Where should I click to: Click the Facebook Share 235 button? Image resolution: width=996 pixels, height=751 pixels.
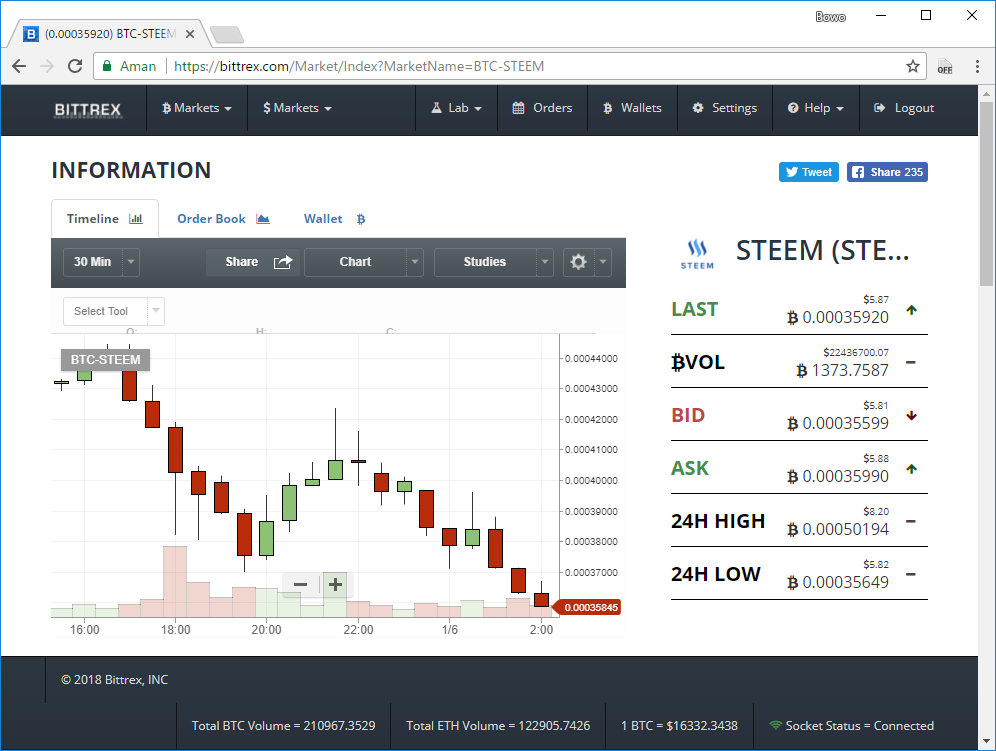(x=887, y=172)
